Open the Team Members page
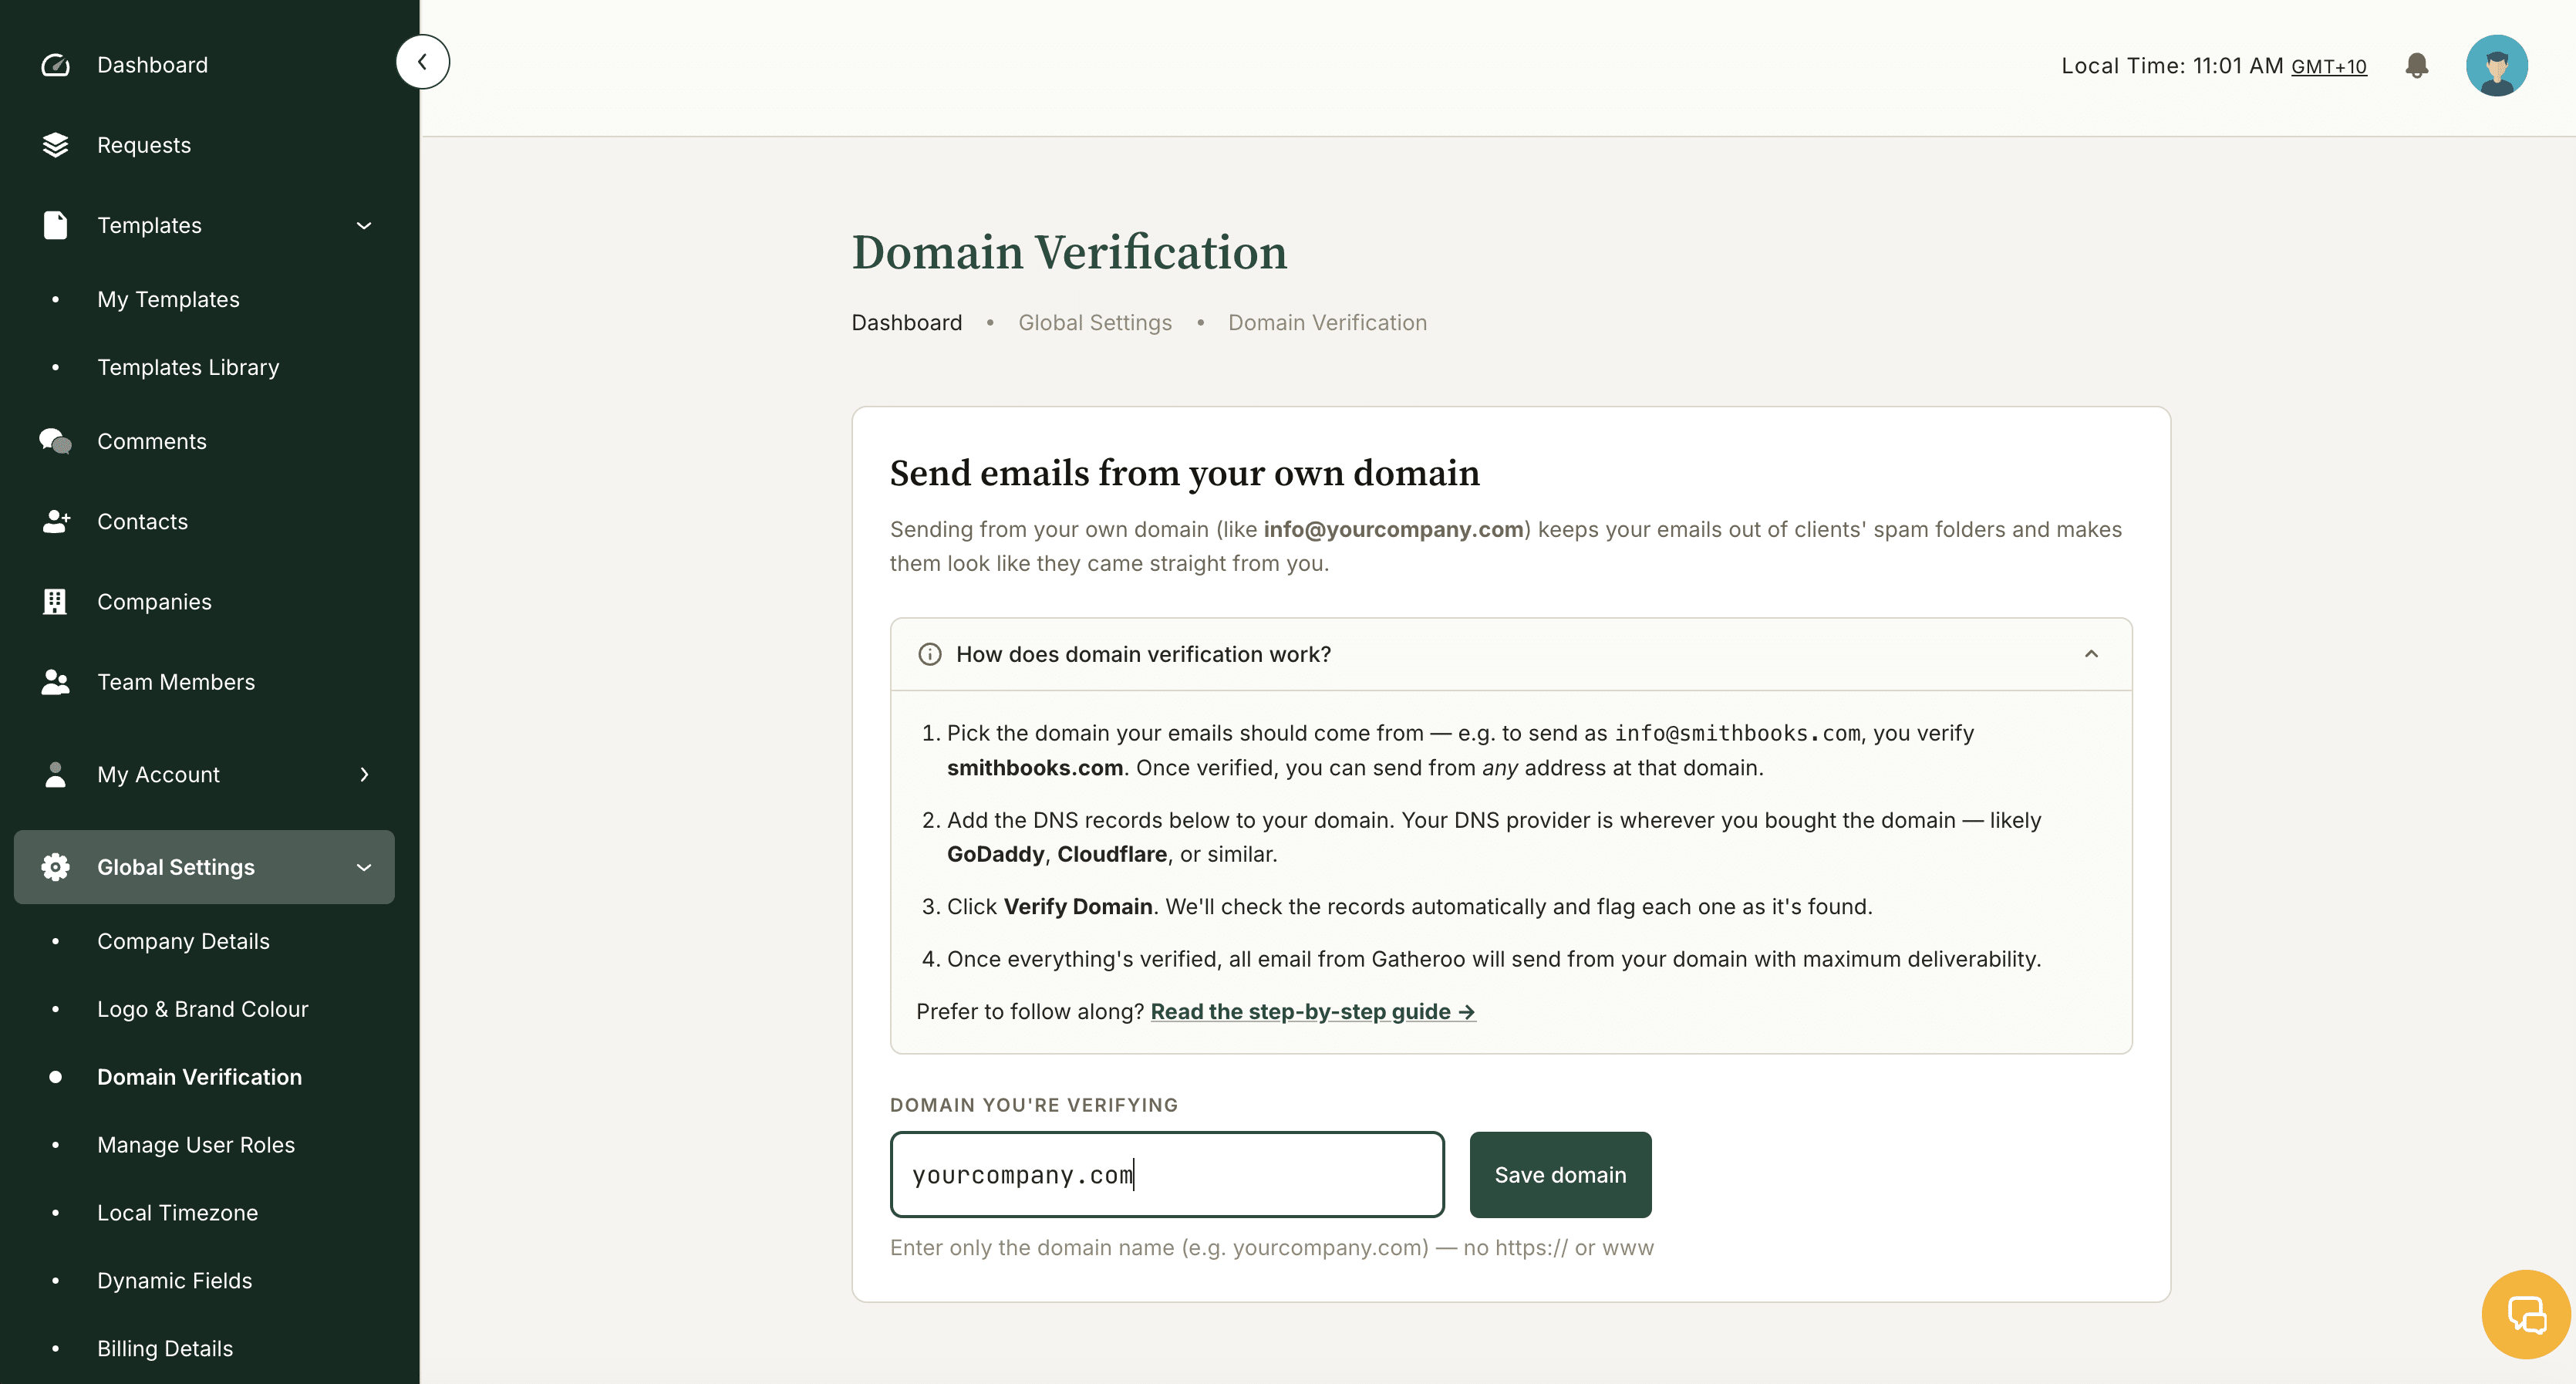Screen dimensions: 2576x1384 tap(176, 682)
